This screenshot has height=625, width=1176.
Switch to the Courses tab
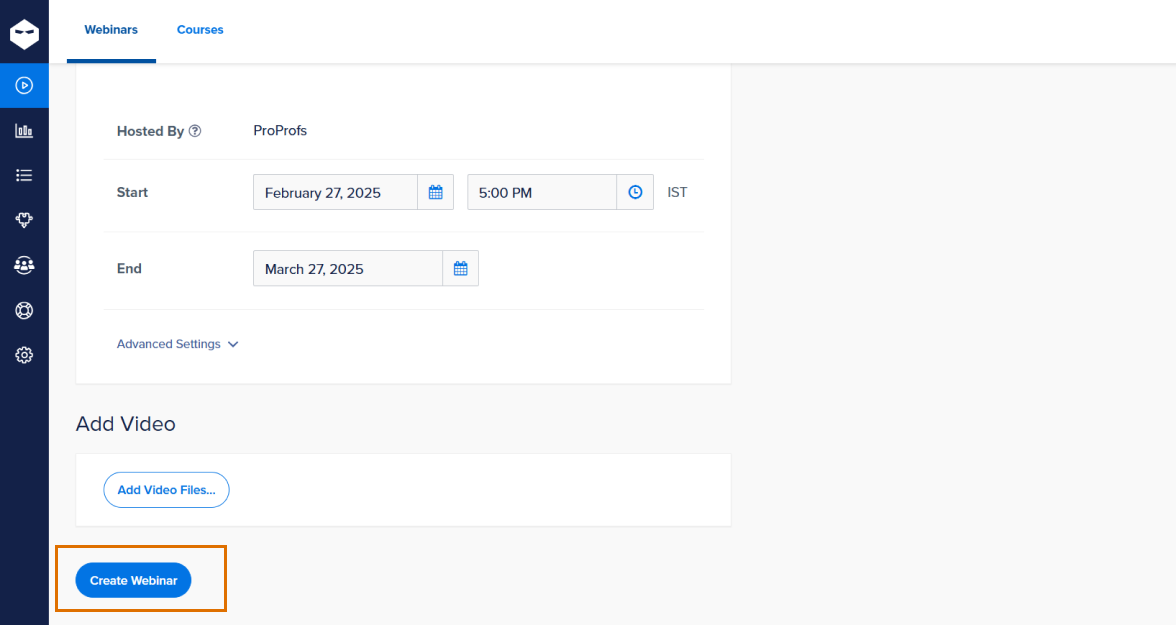click(x=200, y=30)
